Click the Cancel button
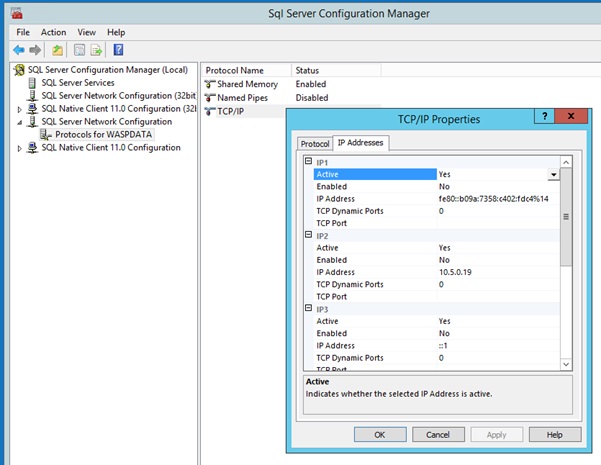The width and height of the screenshot is (601, 465). [x=437, y=434]
